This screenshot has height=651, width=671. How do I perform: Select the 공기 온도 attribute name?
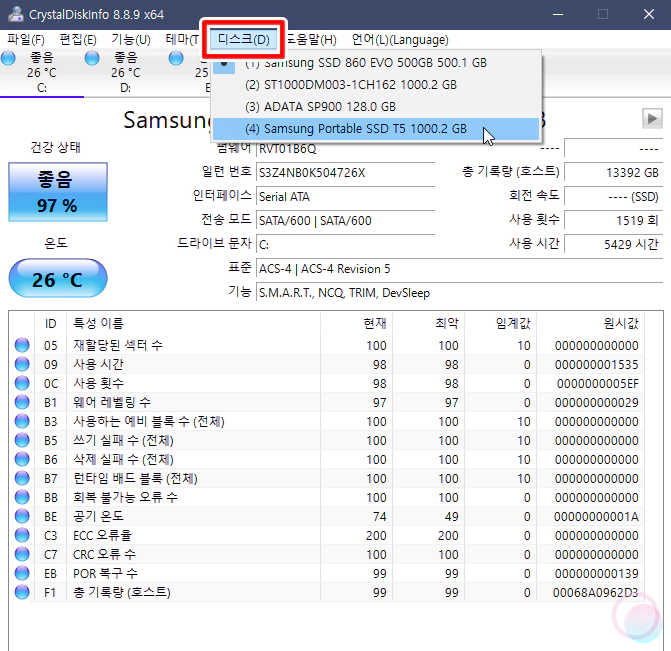pos(98,516)
